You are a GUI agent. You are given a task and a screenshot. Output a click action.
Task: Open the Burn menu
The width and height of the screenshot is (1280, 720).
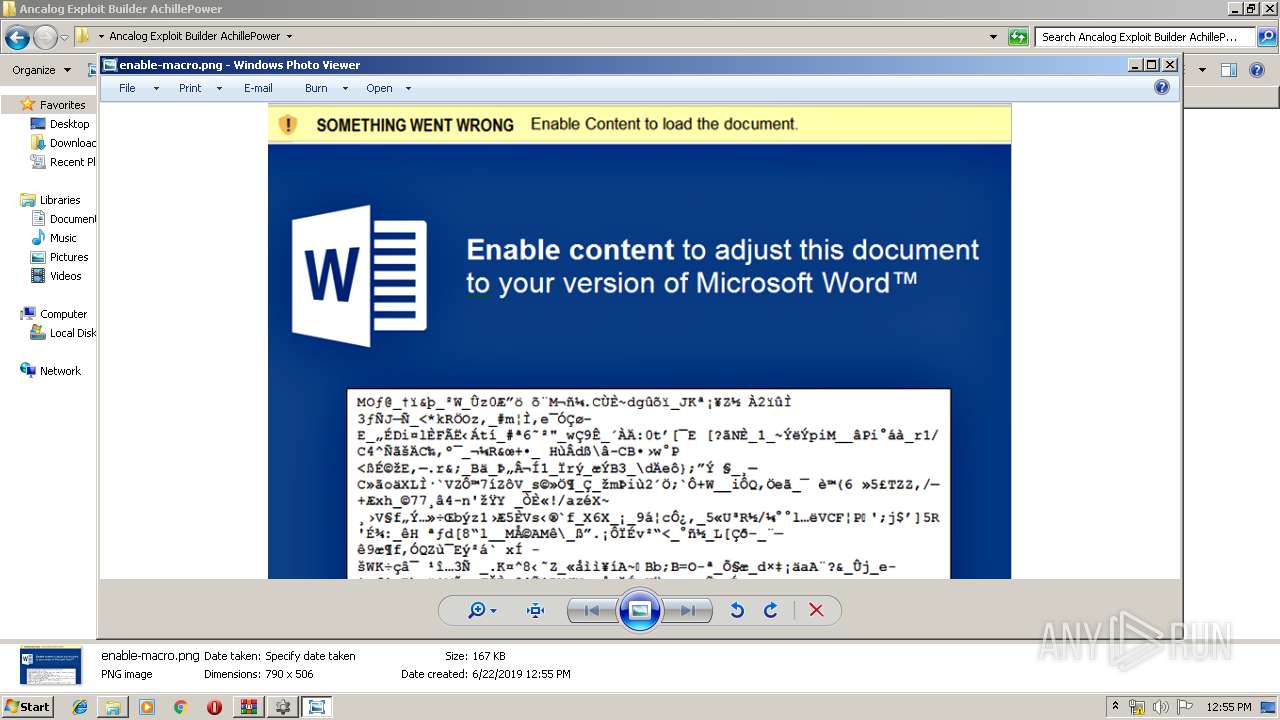pos(316,88)
